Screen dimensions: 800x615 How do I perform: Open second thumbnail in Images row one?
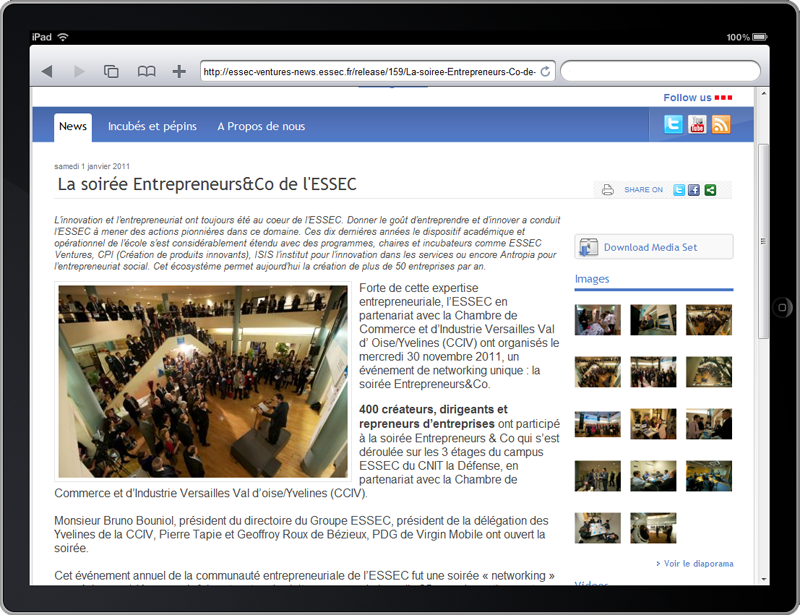coord(653,319)
